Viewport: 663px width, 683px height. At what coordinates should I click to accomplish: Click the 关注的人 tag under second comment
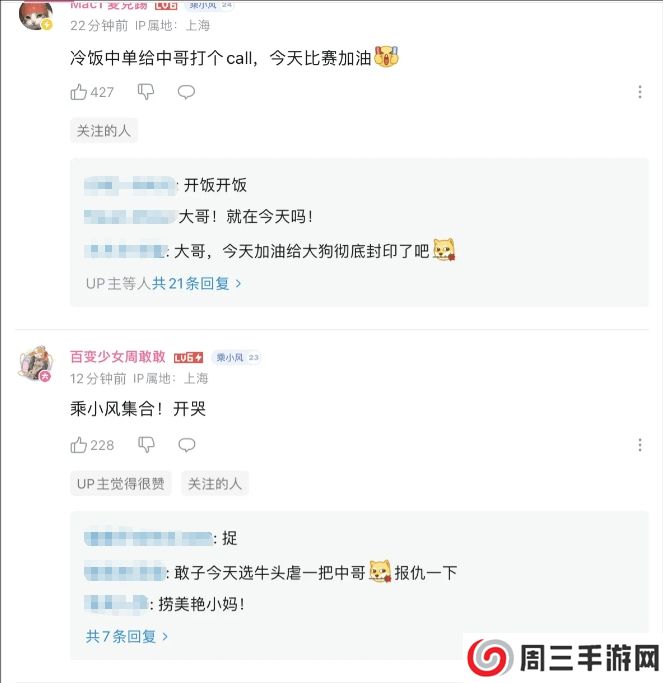[215, 483]
